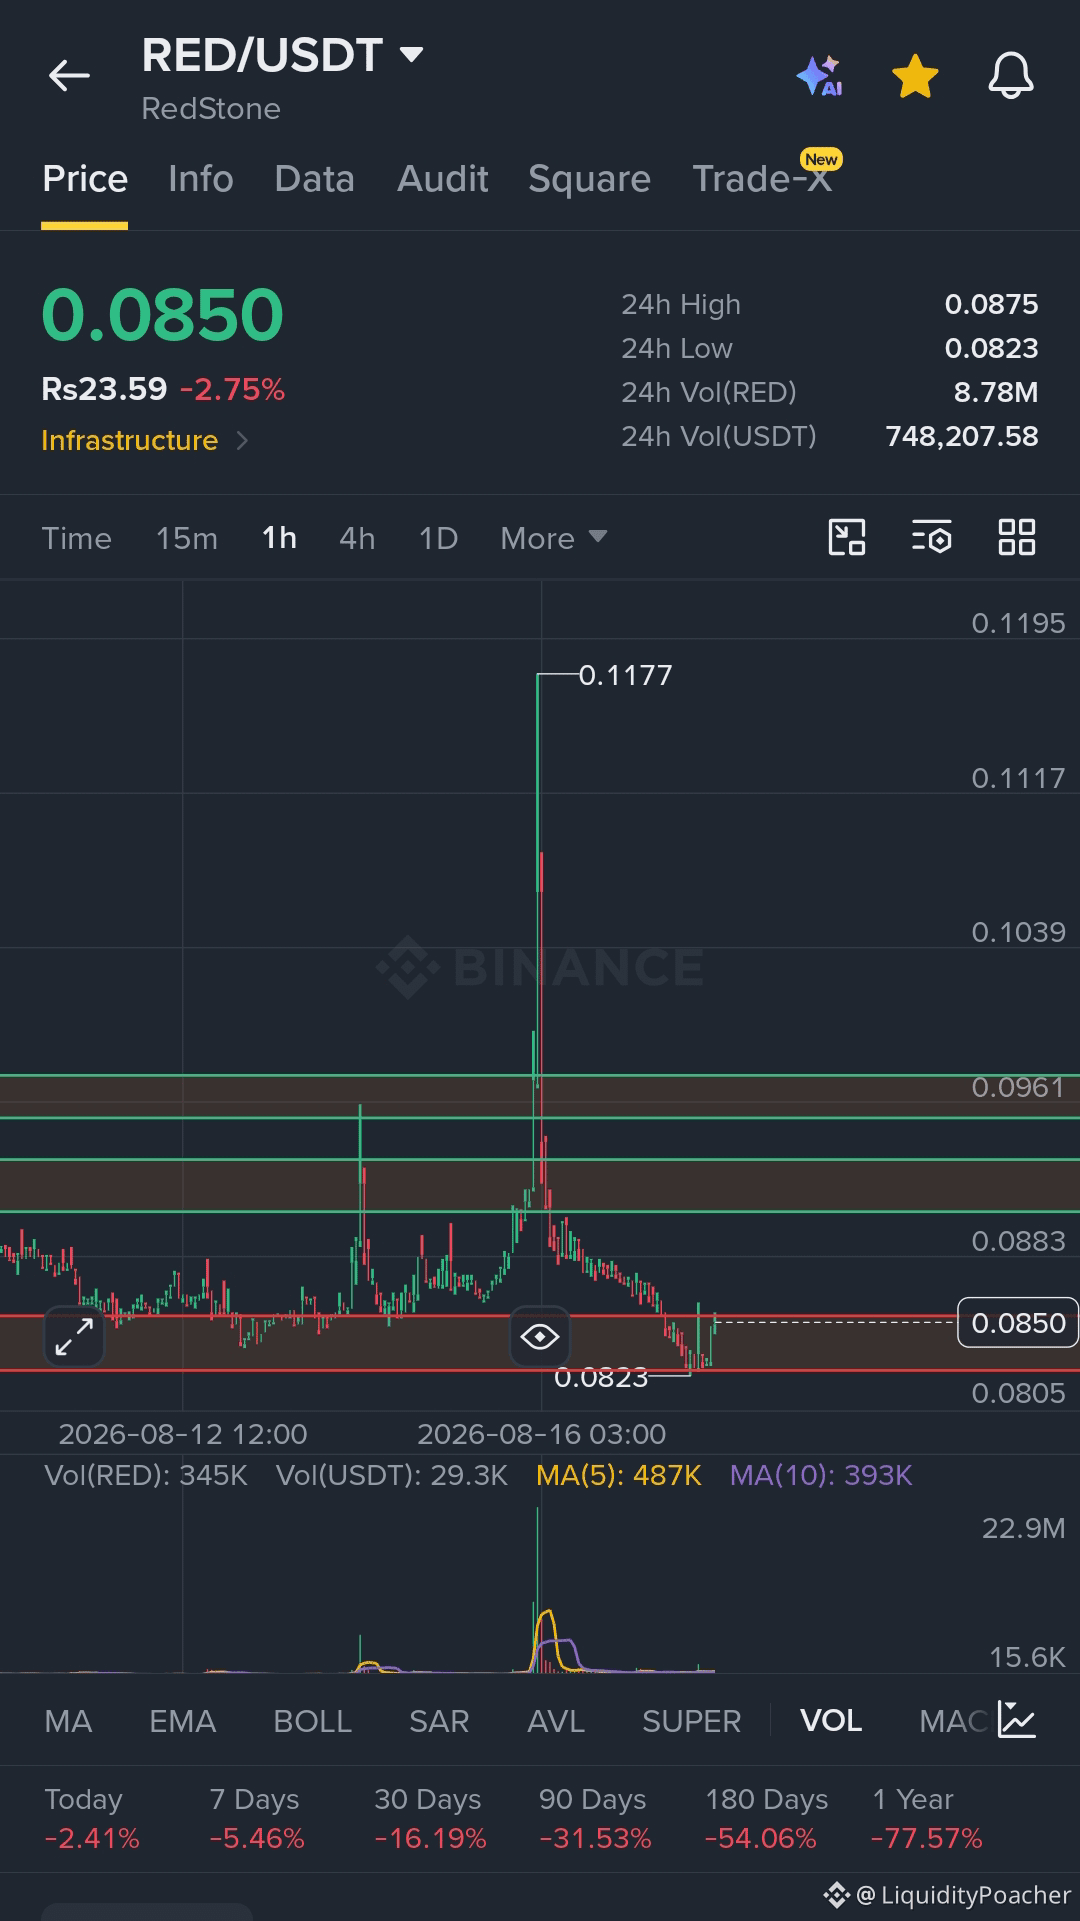
Task: Click the -2.75% price change
Action: tap(232, 389)
